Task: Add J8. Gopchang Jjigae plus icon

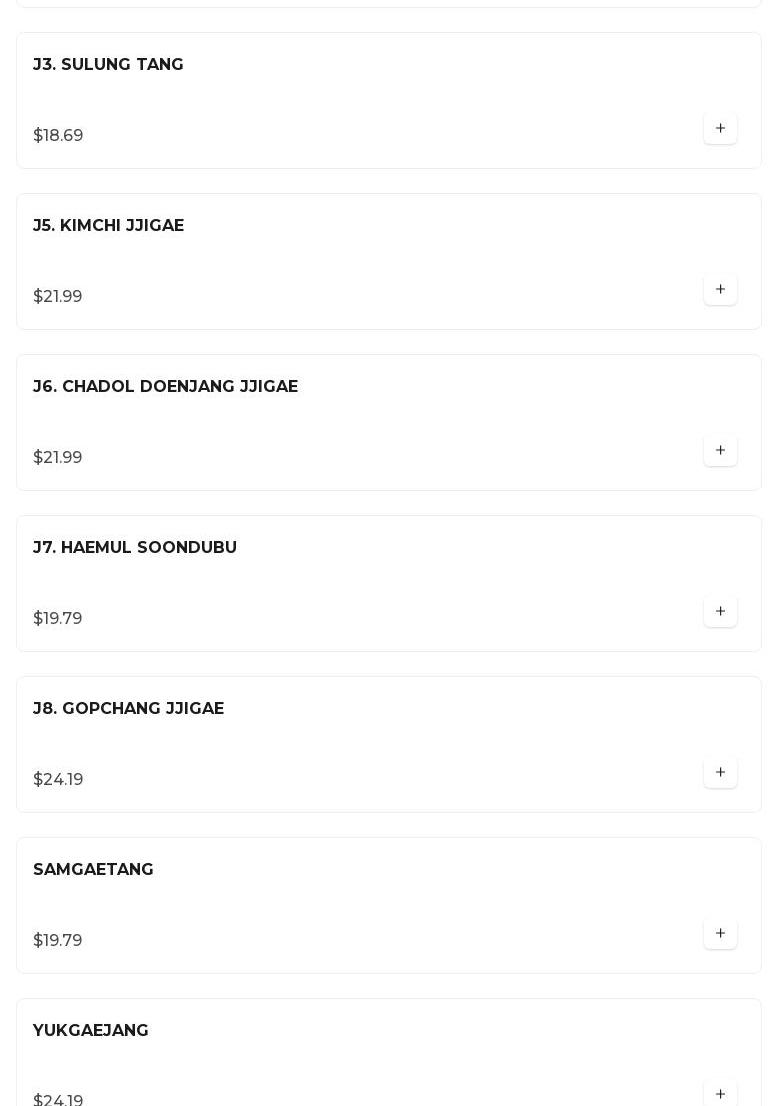Action: [720, 772]
